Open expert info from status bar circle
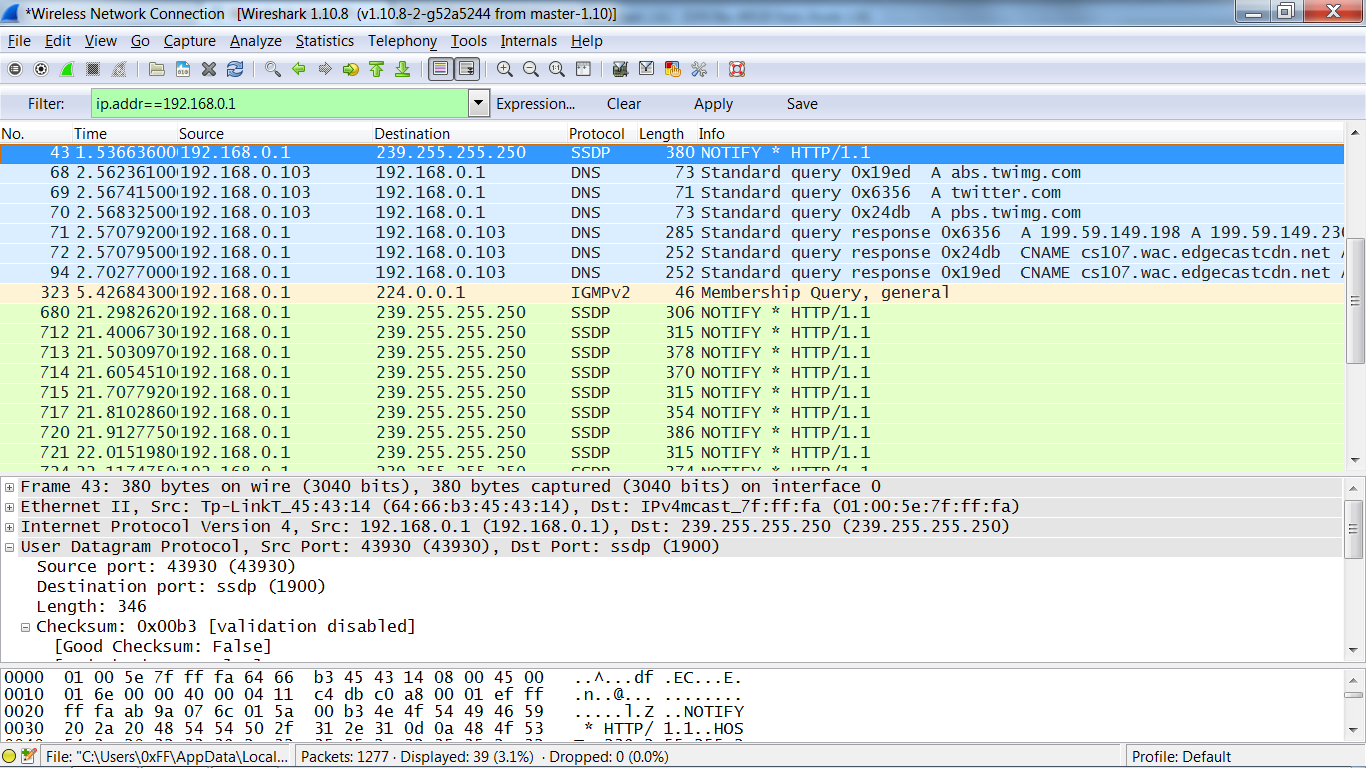The height and width of the screenshot is (772, 1366). [9, 757]
